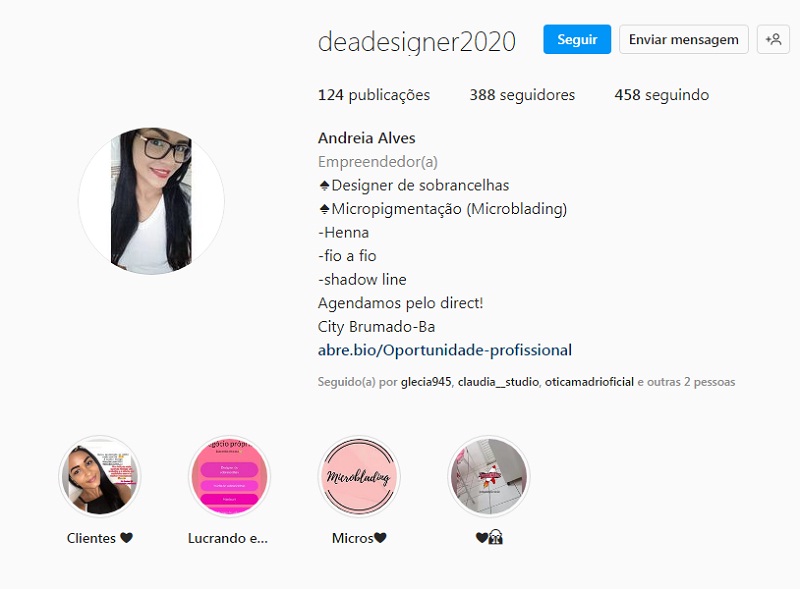This screenshot has height=589, width=800.
Task: Visit follower glecia945's profile
Action: 426,382
